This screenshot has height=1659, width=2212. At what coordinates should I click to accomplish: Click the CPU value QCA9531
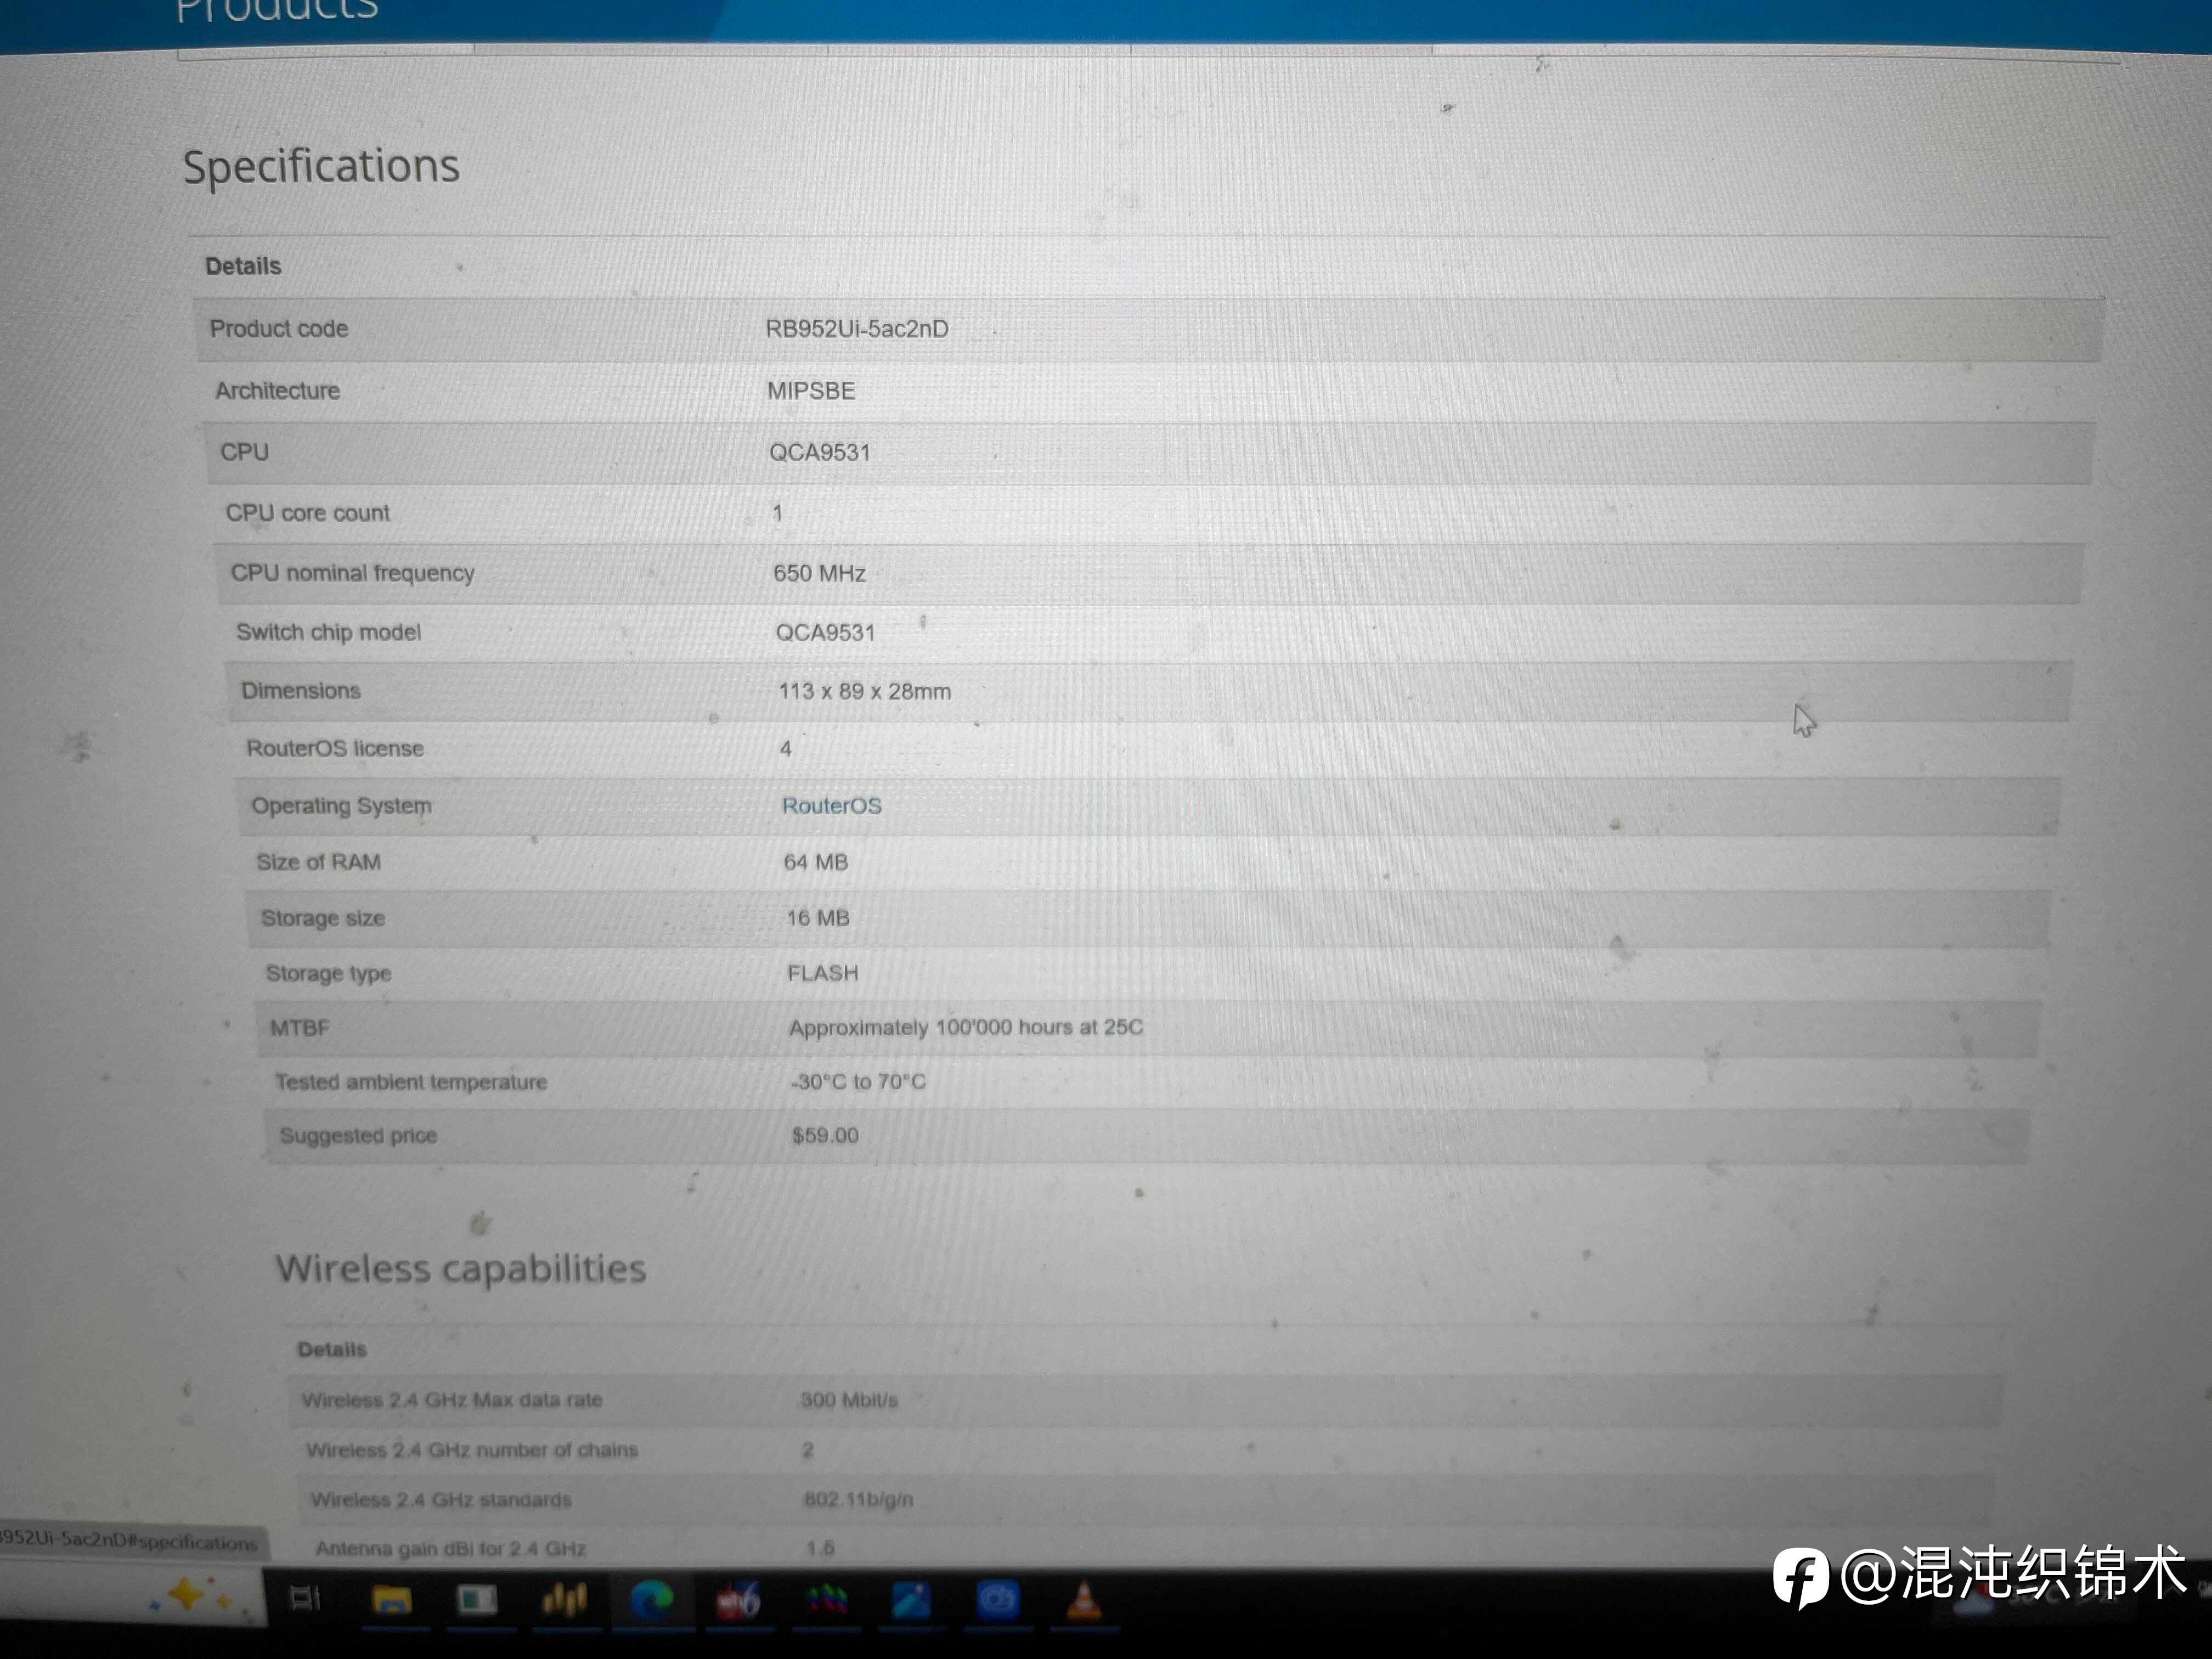click(x=820, y=452)
